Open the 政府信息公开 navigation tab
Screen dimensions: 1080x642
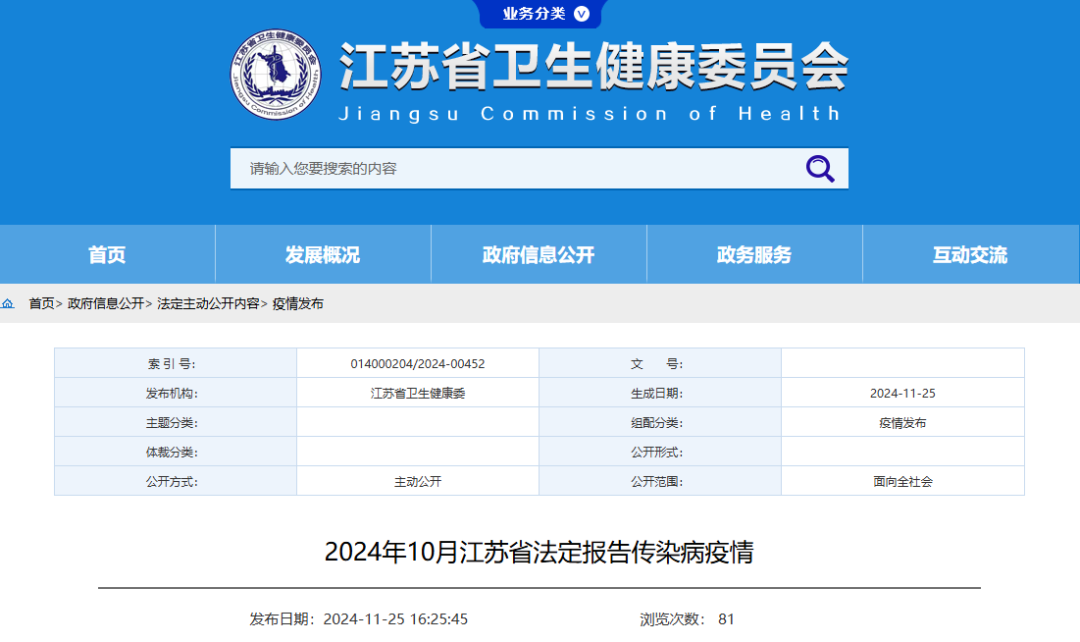tap(539, 254)
